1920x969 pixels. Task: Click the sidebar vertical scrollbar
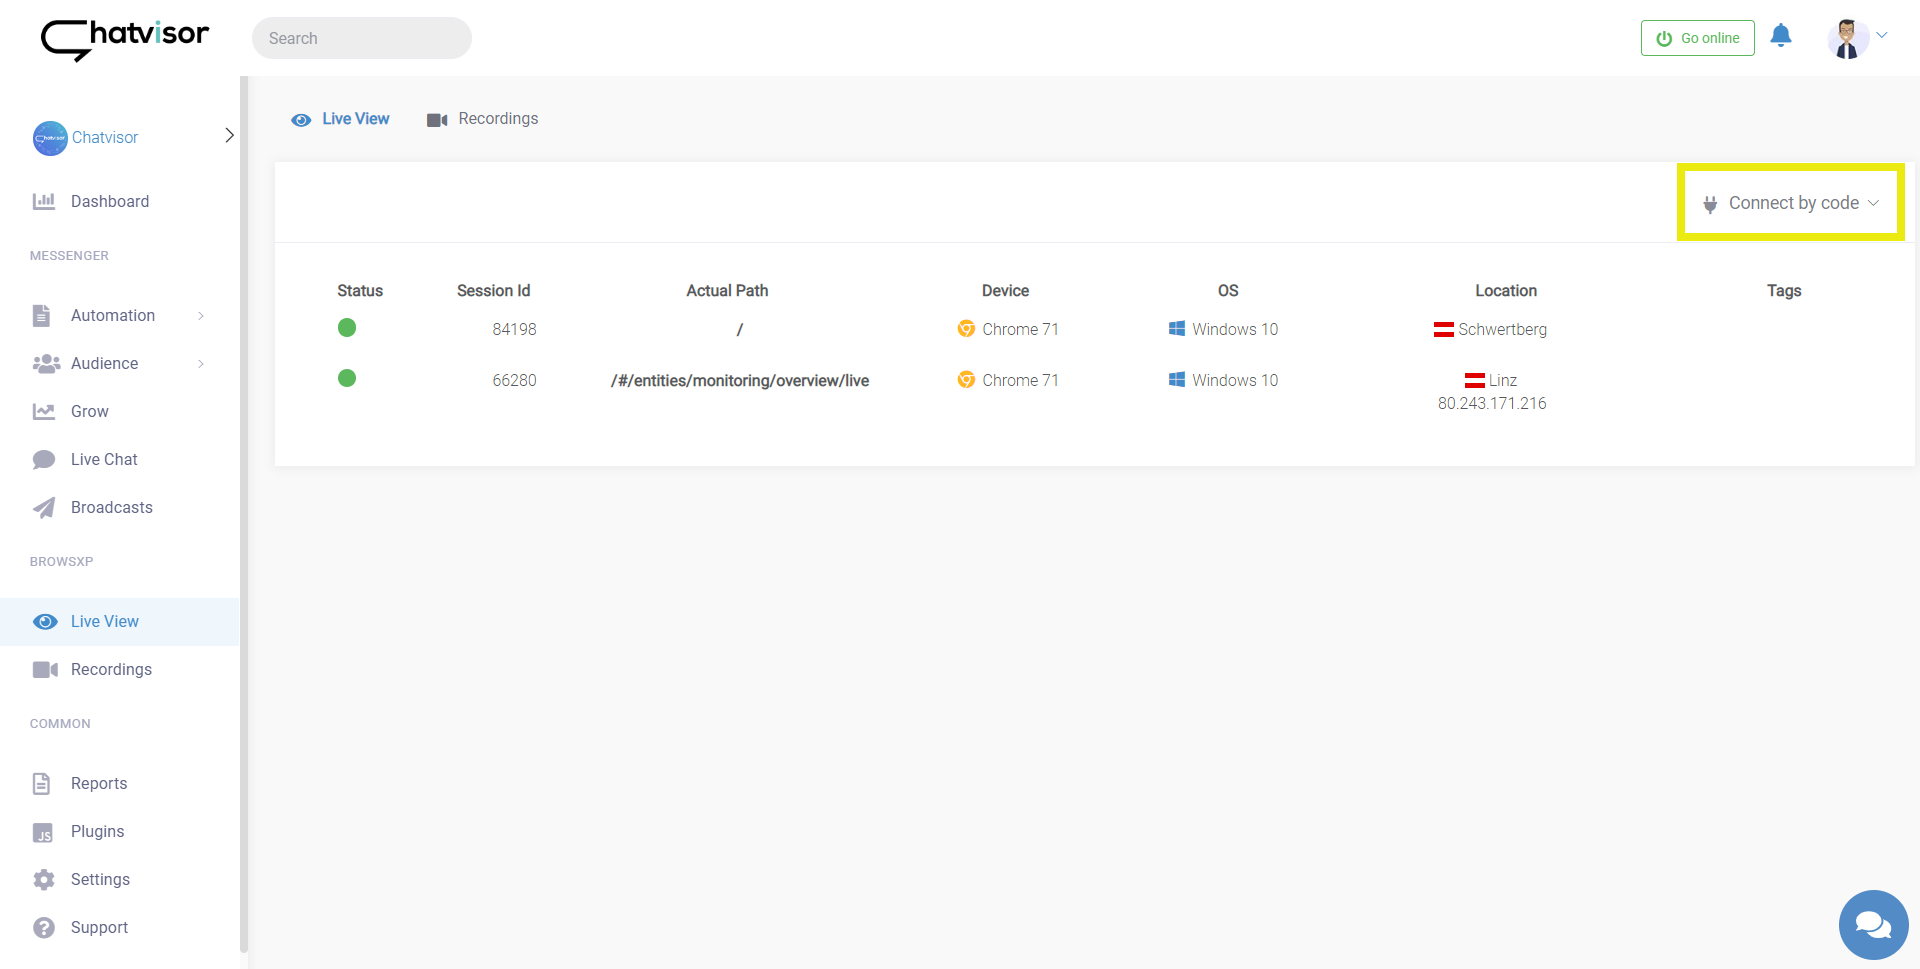244,515
